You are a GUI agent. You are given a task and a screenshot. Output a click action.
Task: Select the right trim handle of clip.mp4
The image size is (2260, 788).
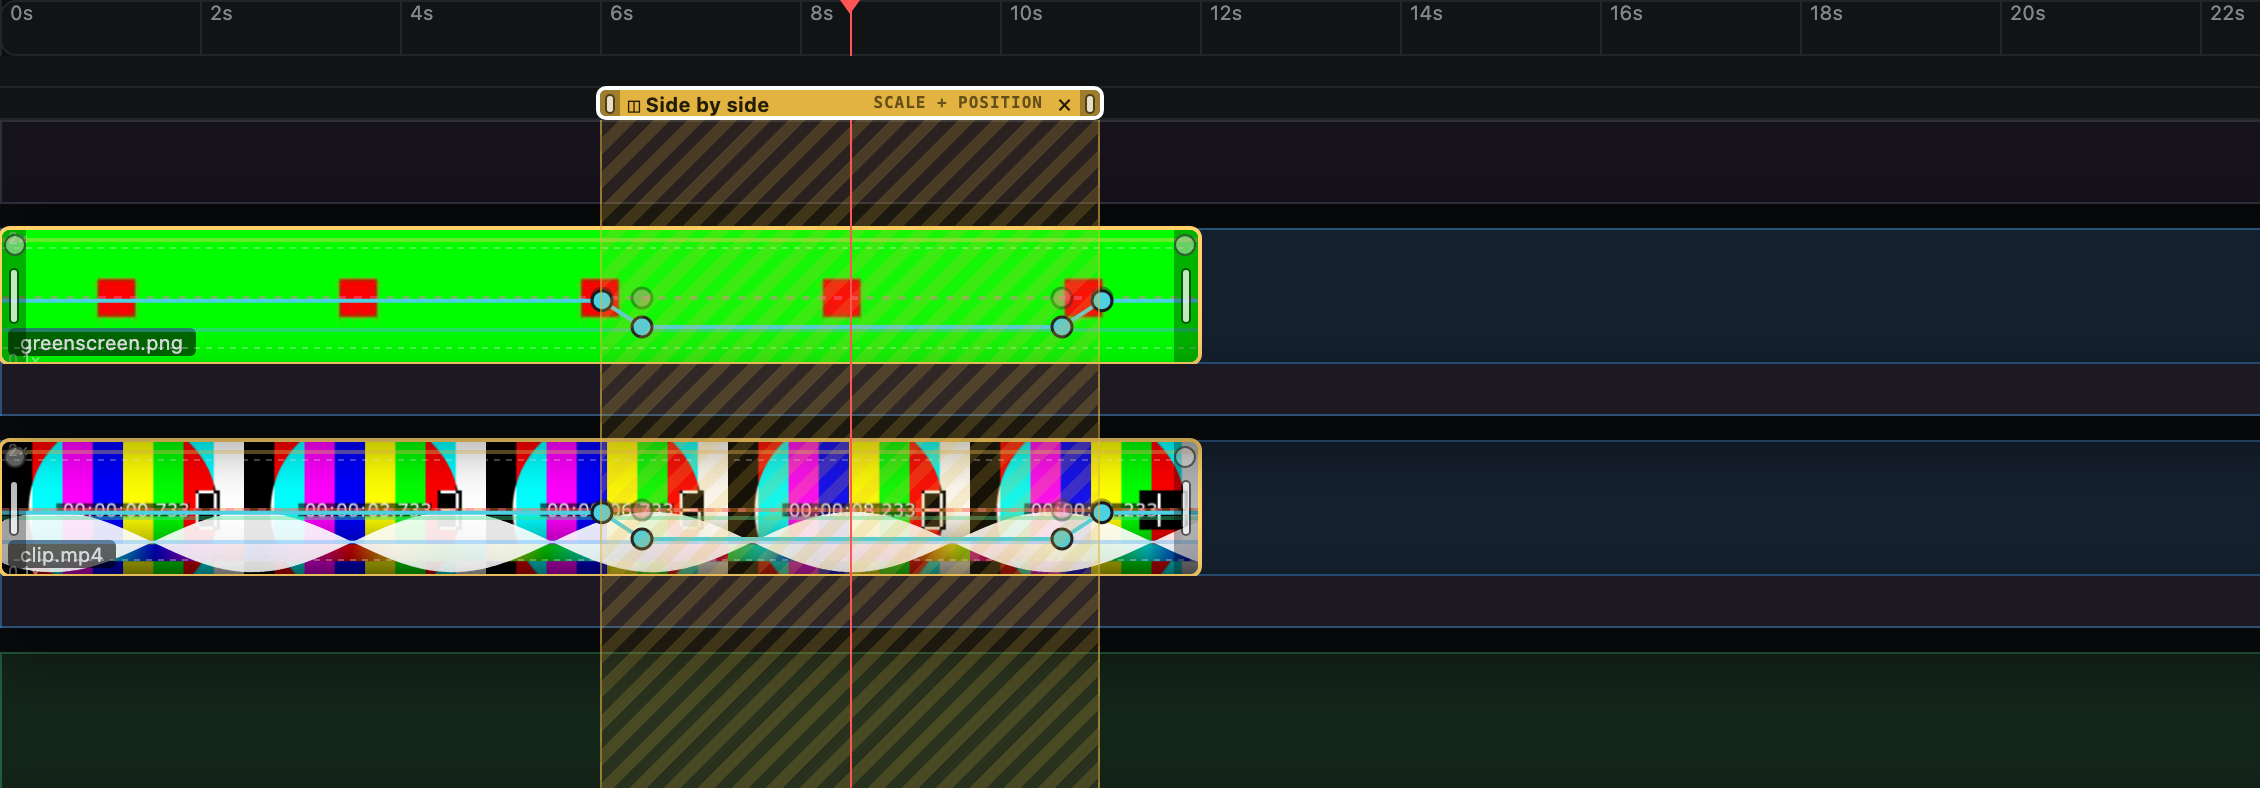coord(1186,508)
